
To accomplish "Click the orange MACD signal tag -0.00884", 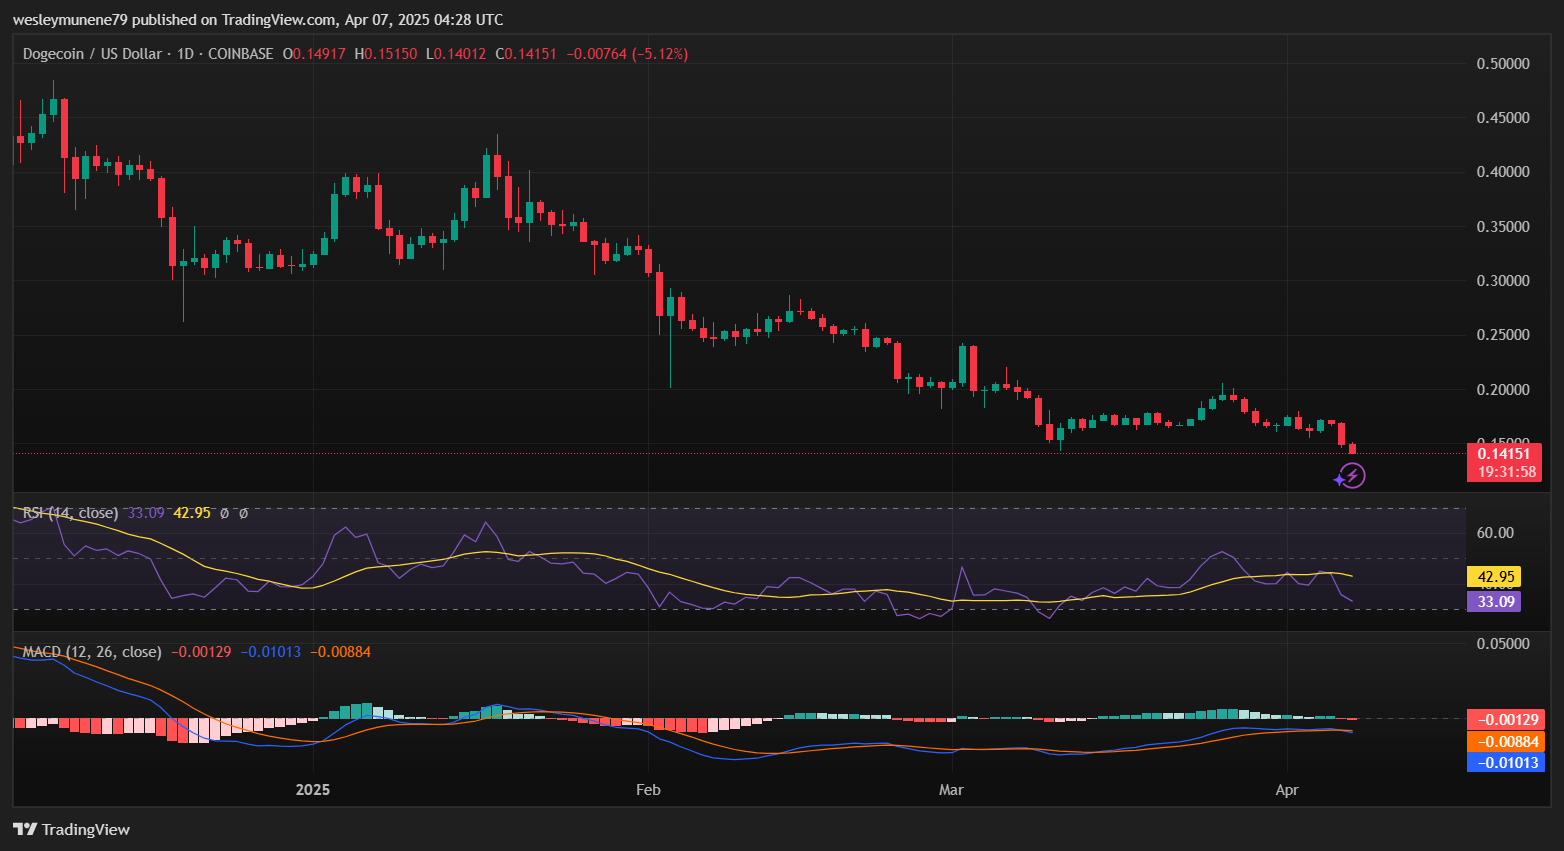I will click(1506, 741).
